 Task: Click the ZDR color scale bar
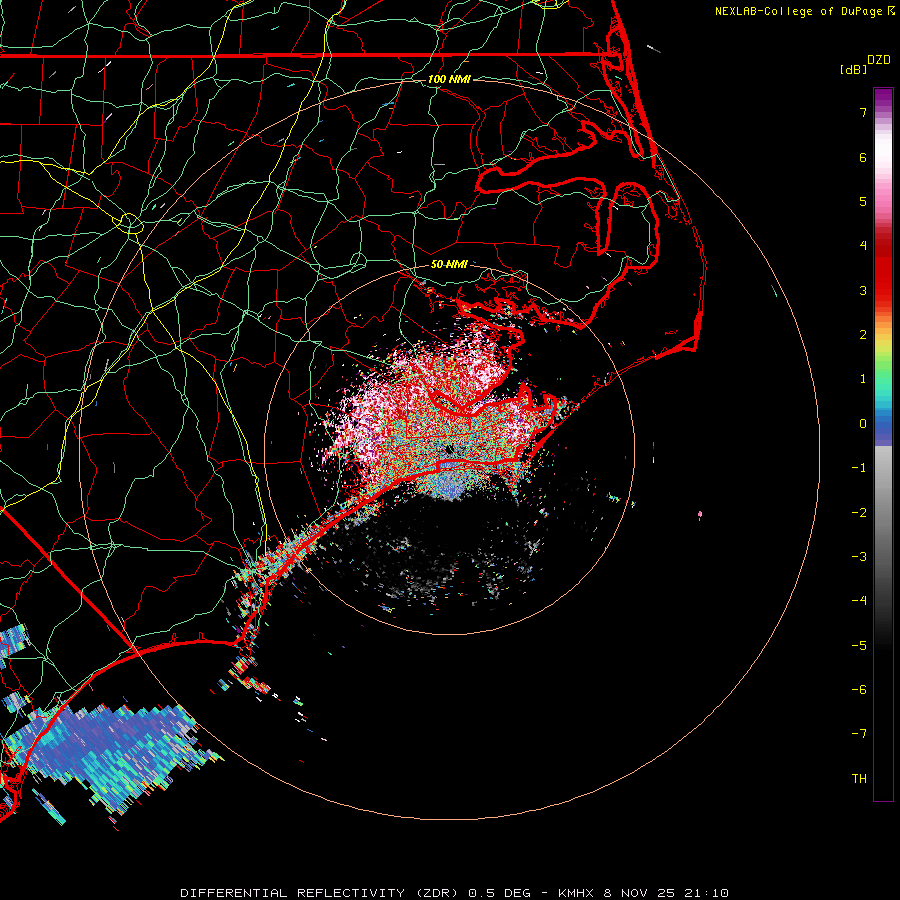883,444
